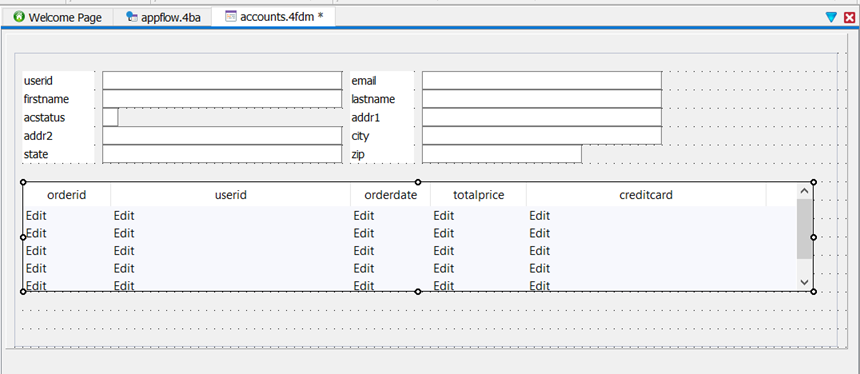Select the firstname label
This screenshot has width=860, height=374.
[47, 99]
